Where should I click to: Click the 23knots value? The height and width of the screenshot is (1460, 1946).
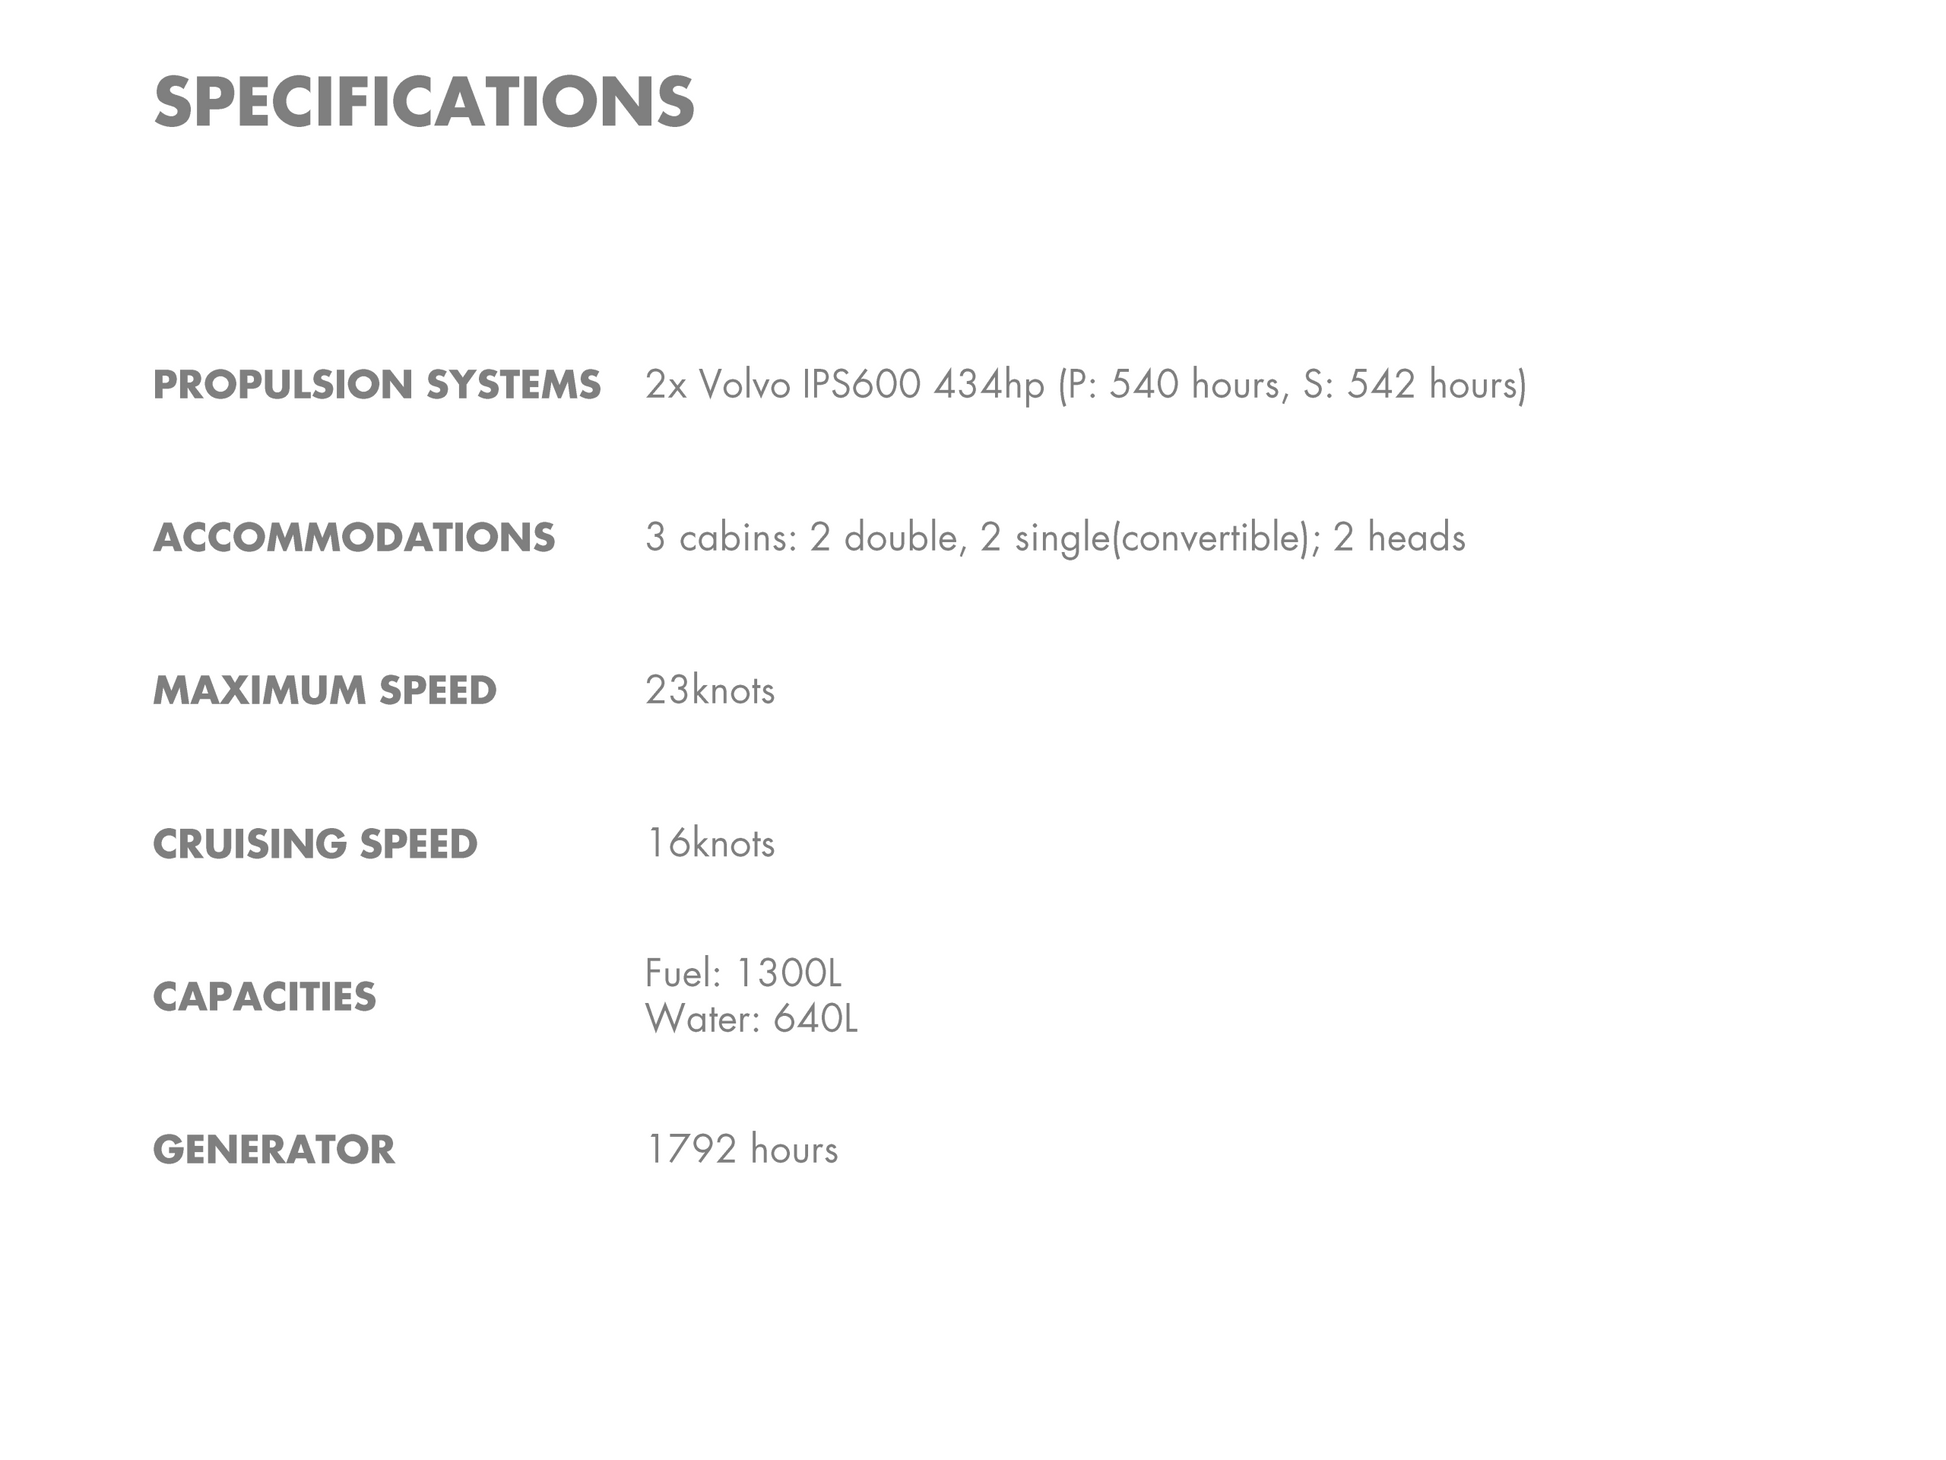(710, 691)
